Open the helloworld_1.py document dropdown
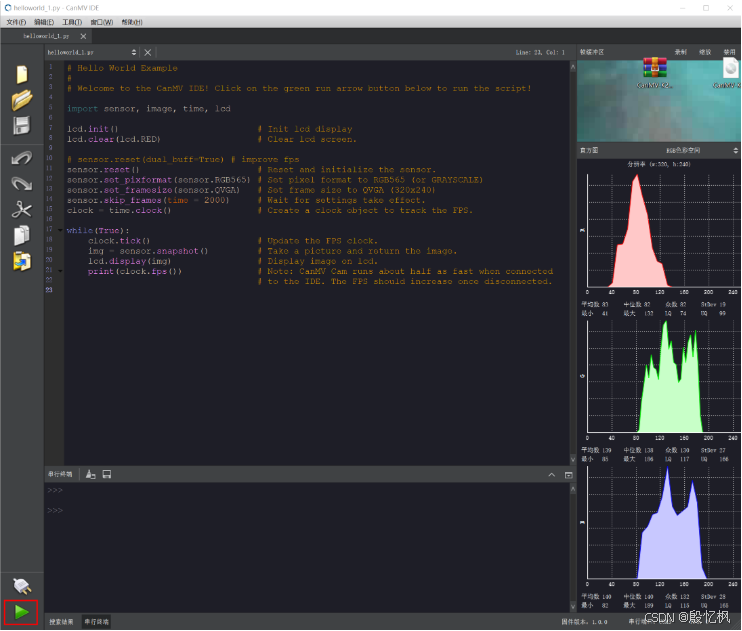Image resolution: width=742 pixels, height=631 pixels. click(x=92, y=53)
